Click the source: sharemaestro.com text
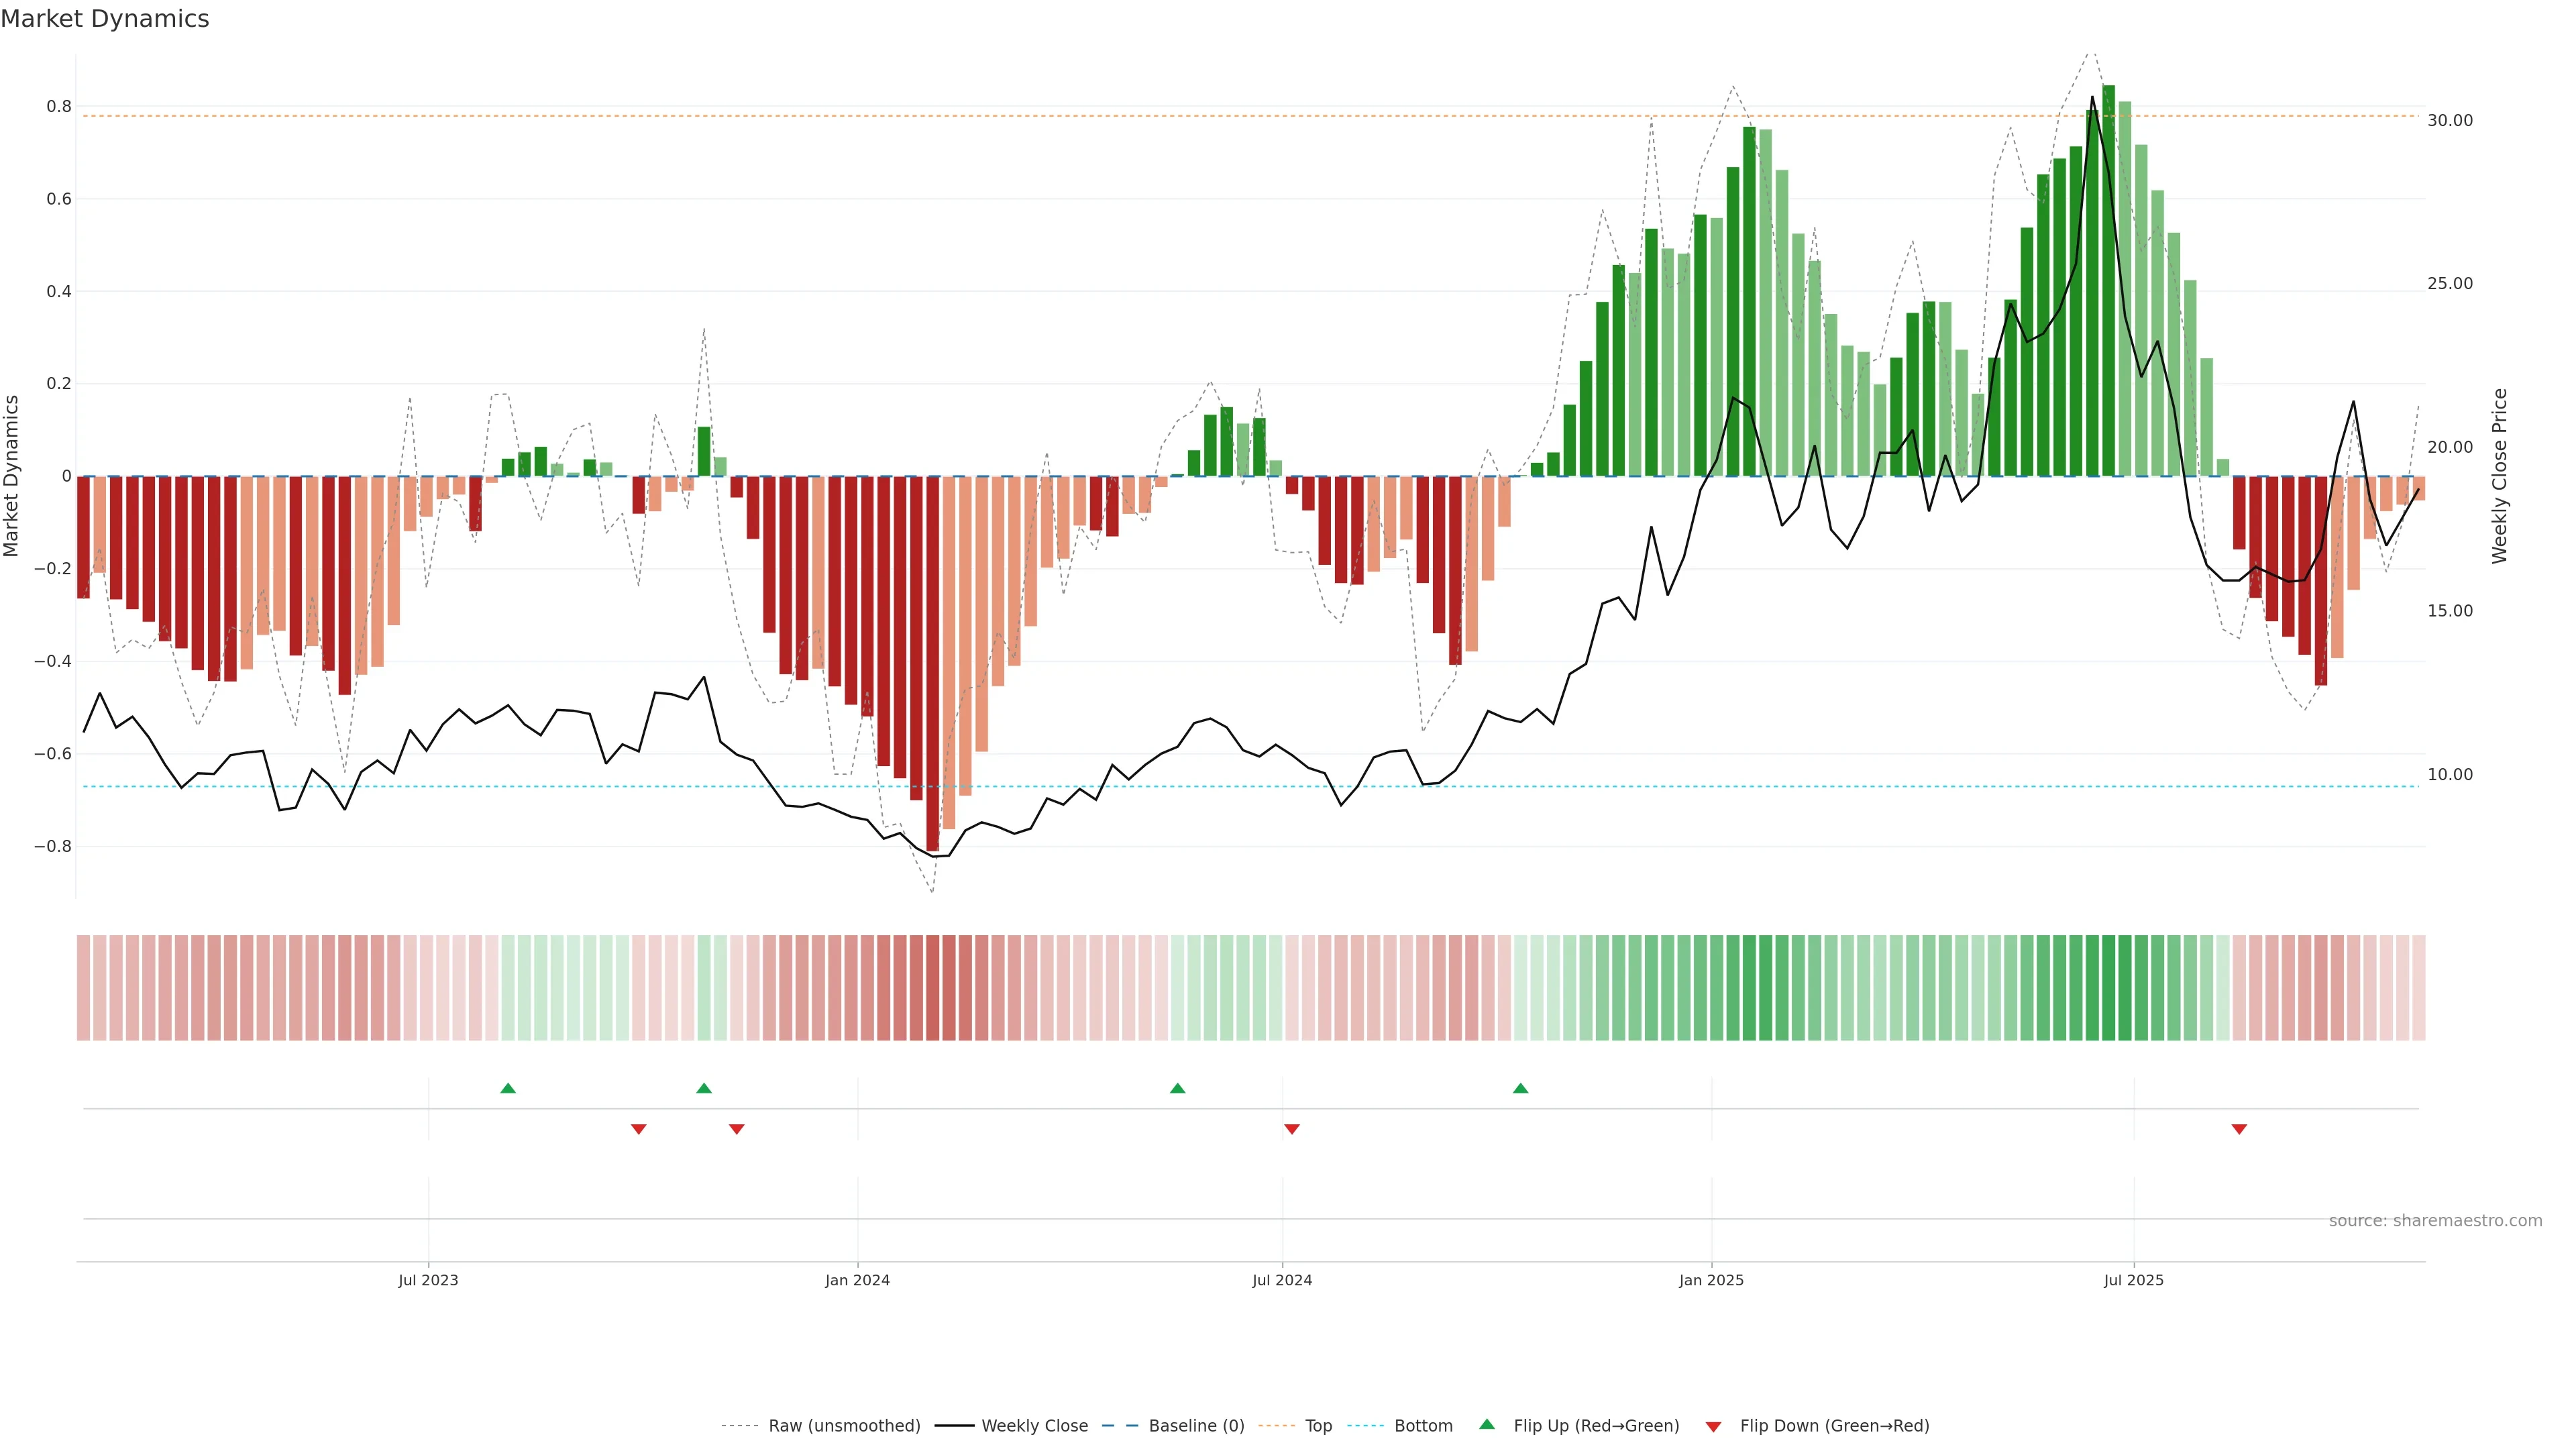This screenshot has height=1449, width=2576. (x=2435, y=1221)
